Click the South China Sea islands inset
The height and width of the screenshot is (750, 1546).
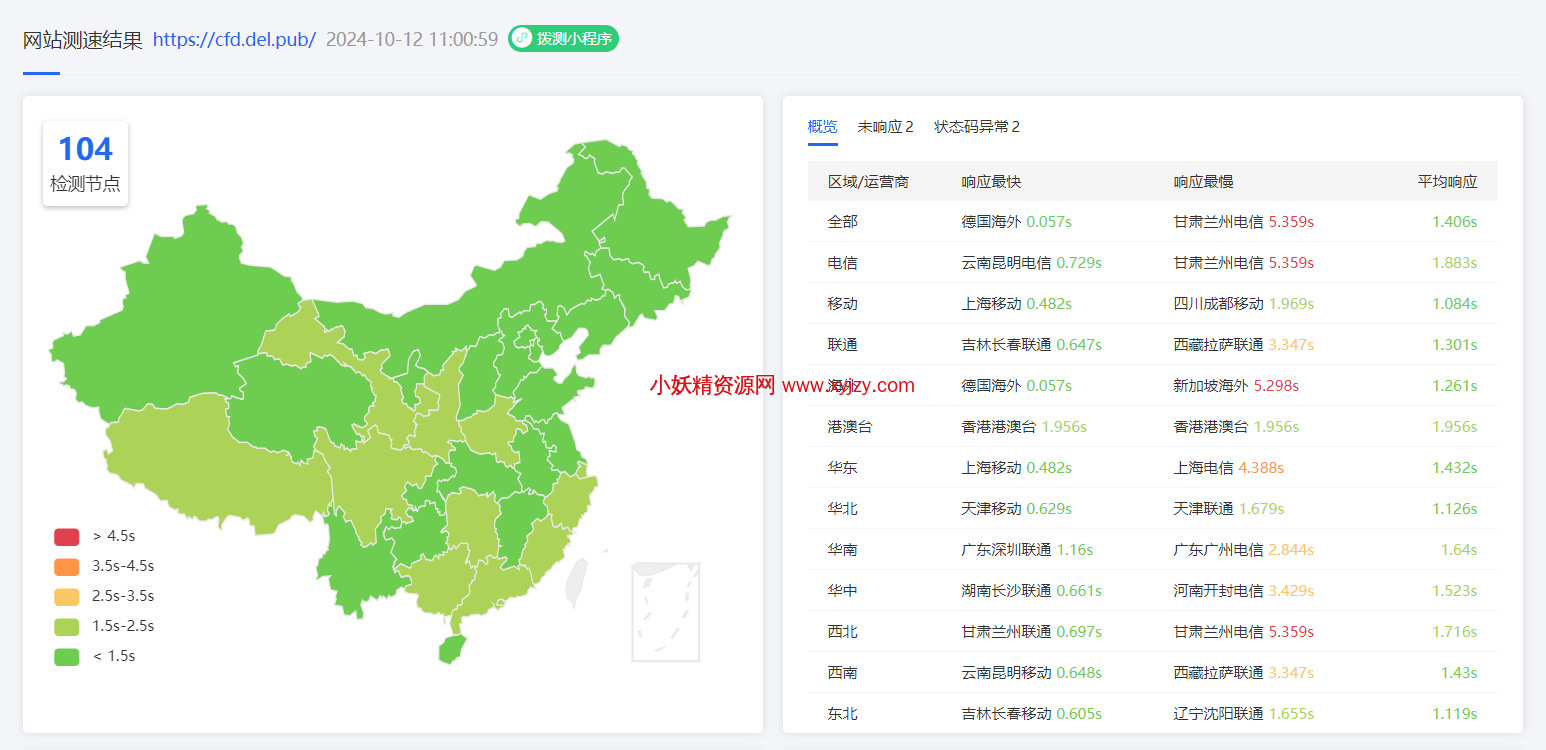pyautogui.click(x=665, y=611)
